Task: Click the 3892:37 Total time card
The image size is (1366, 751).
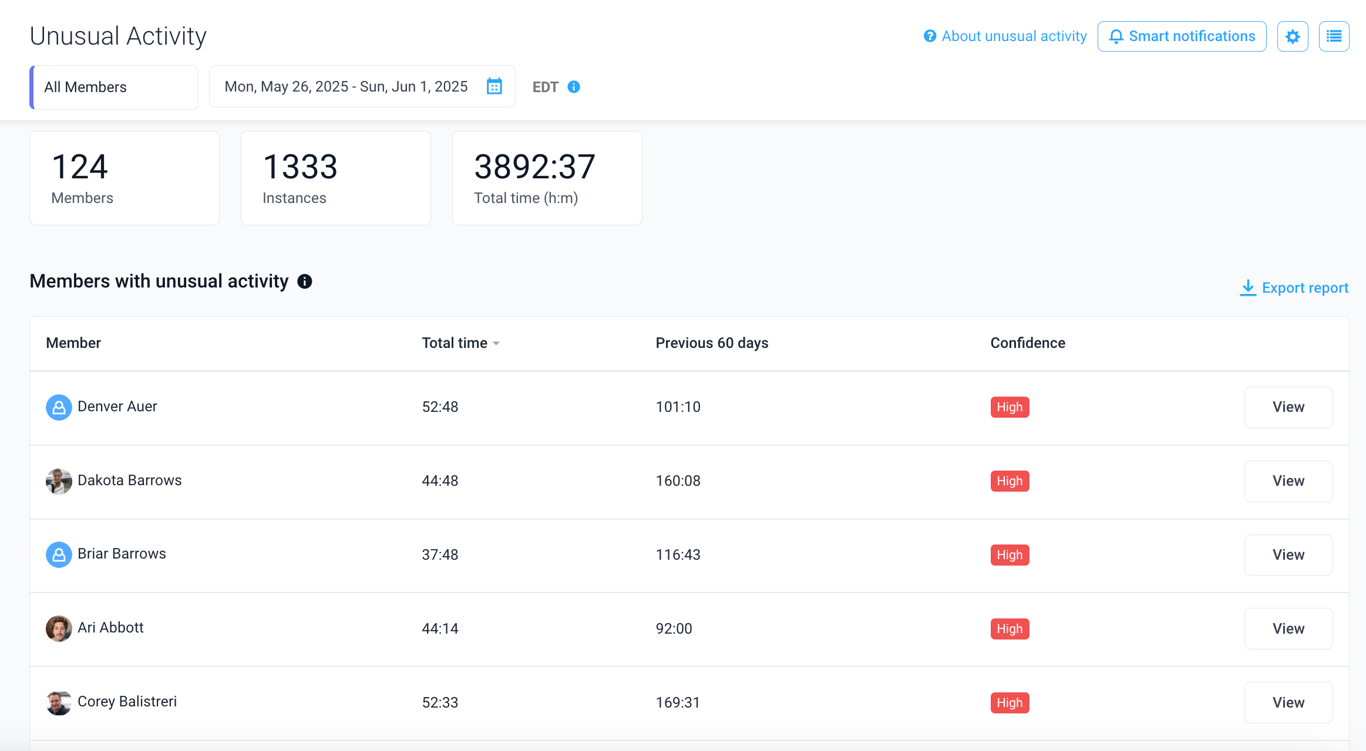Action: [547, 178]
